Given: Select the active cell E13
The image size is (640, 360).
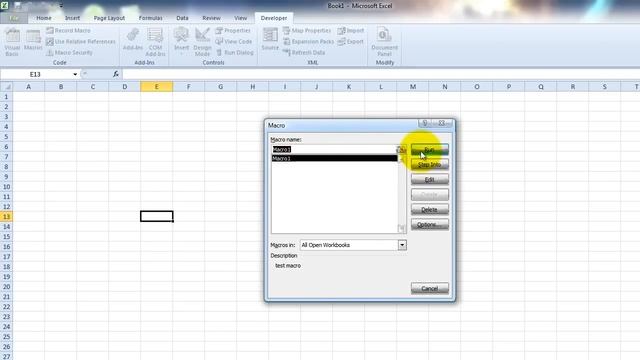Looking at the screenshot, I should click(x=157, y=216).
